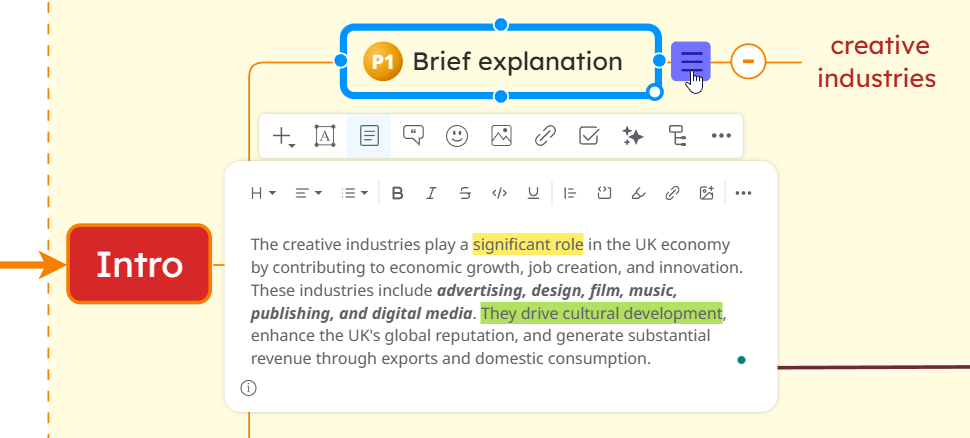Apply block quote formatting
Image resolution: width=970 pixels, height=438 pixels.
tap(570, 194)
